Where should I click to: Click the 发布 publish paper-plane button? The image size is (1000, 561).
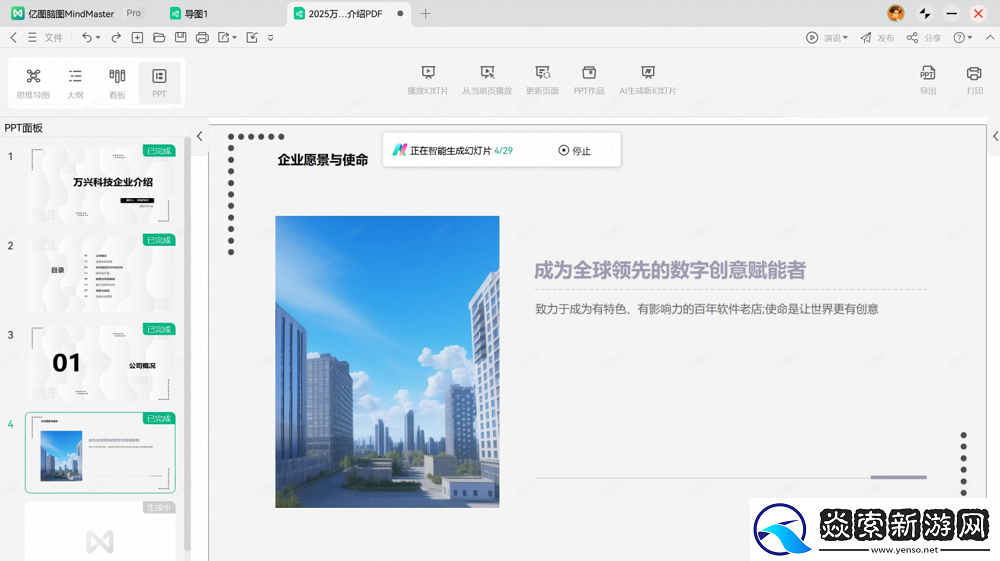[877, 38]
